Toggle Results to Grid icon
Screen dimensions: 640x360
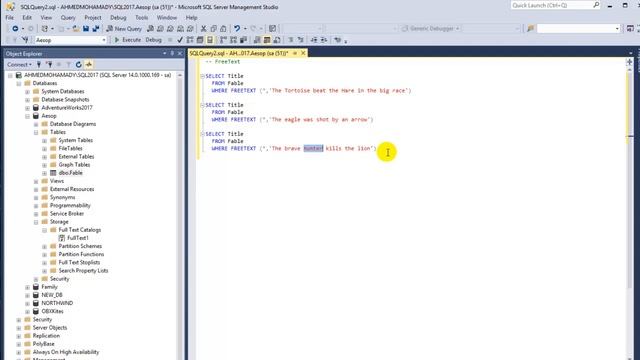pyautogui.click(x=267, y=40)
